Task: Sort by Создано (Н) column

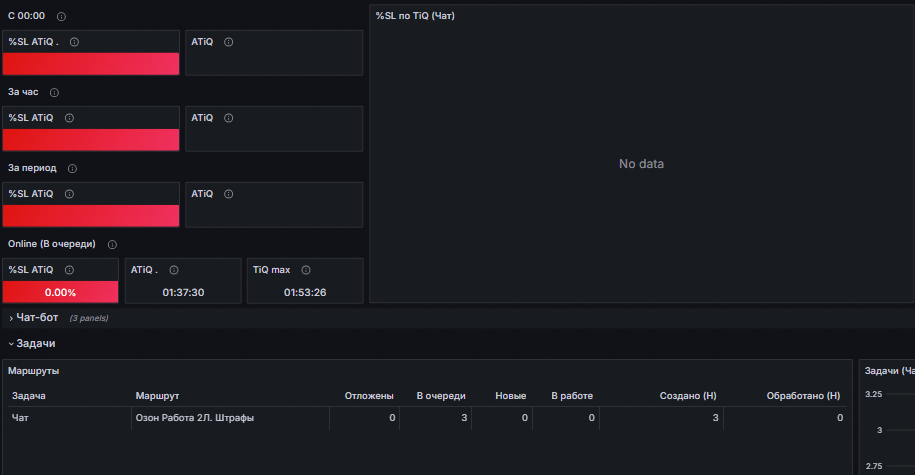Action: [x=688, y=396]
